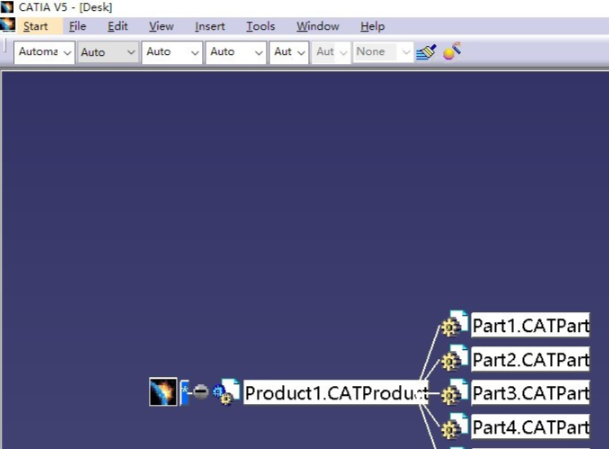Click the Part4 gear document icon
609x449 pixels.
coord(454,426)
